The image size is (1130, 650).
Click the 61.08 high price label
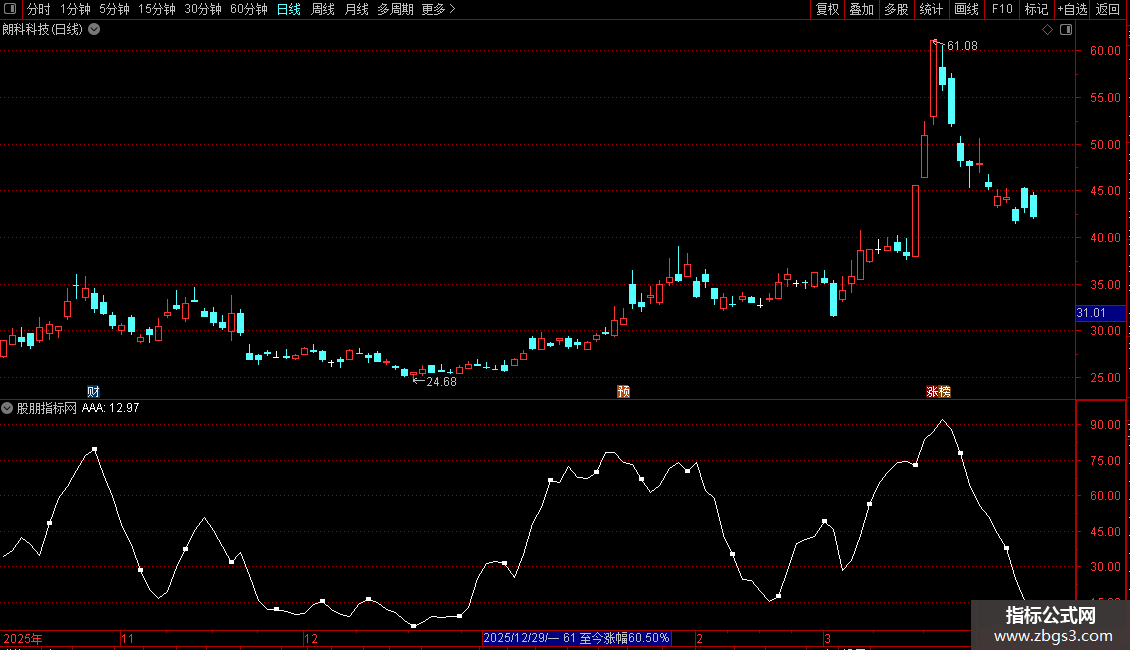(x=962, y=45)
